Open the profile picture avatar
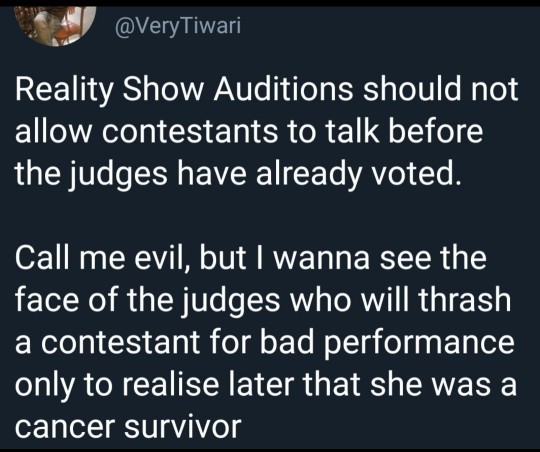 click(55, 25)
